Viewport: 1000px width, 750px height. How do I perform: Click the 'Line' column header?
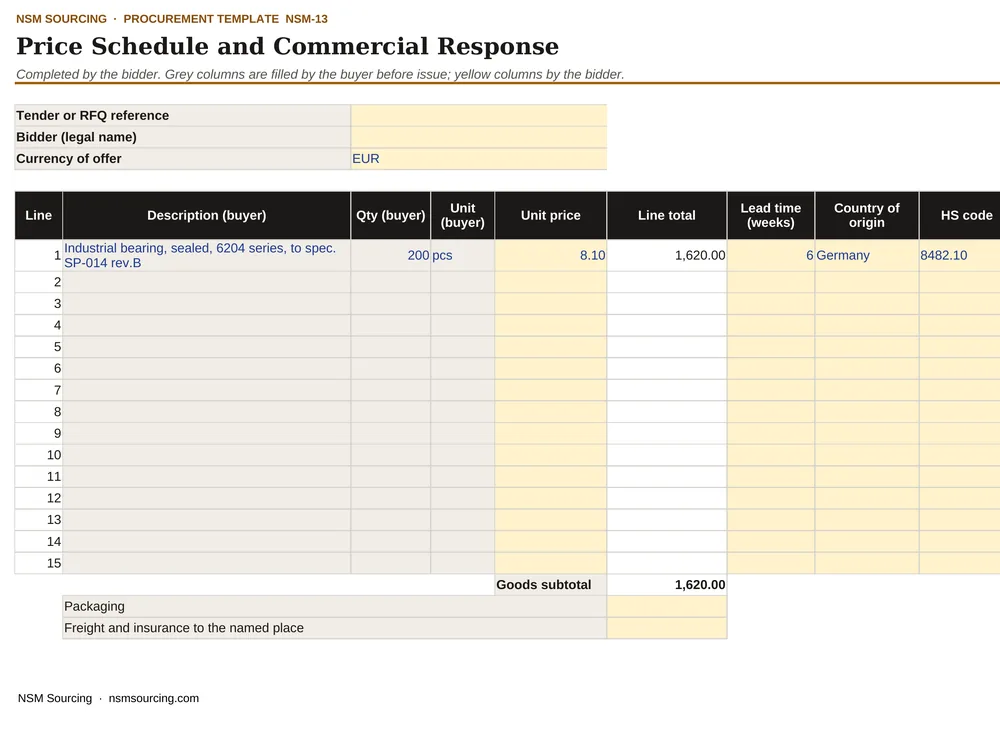point(38,216)
